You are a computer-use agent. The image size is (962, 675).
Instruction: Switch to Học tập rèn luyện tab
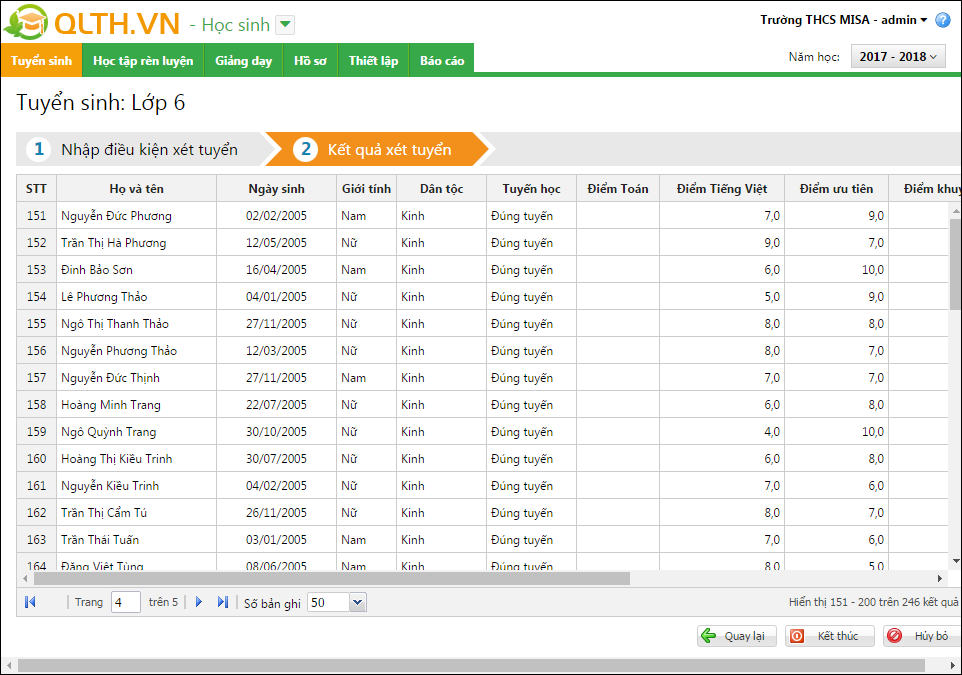click(143, 60)
